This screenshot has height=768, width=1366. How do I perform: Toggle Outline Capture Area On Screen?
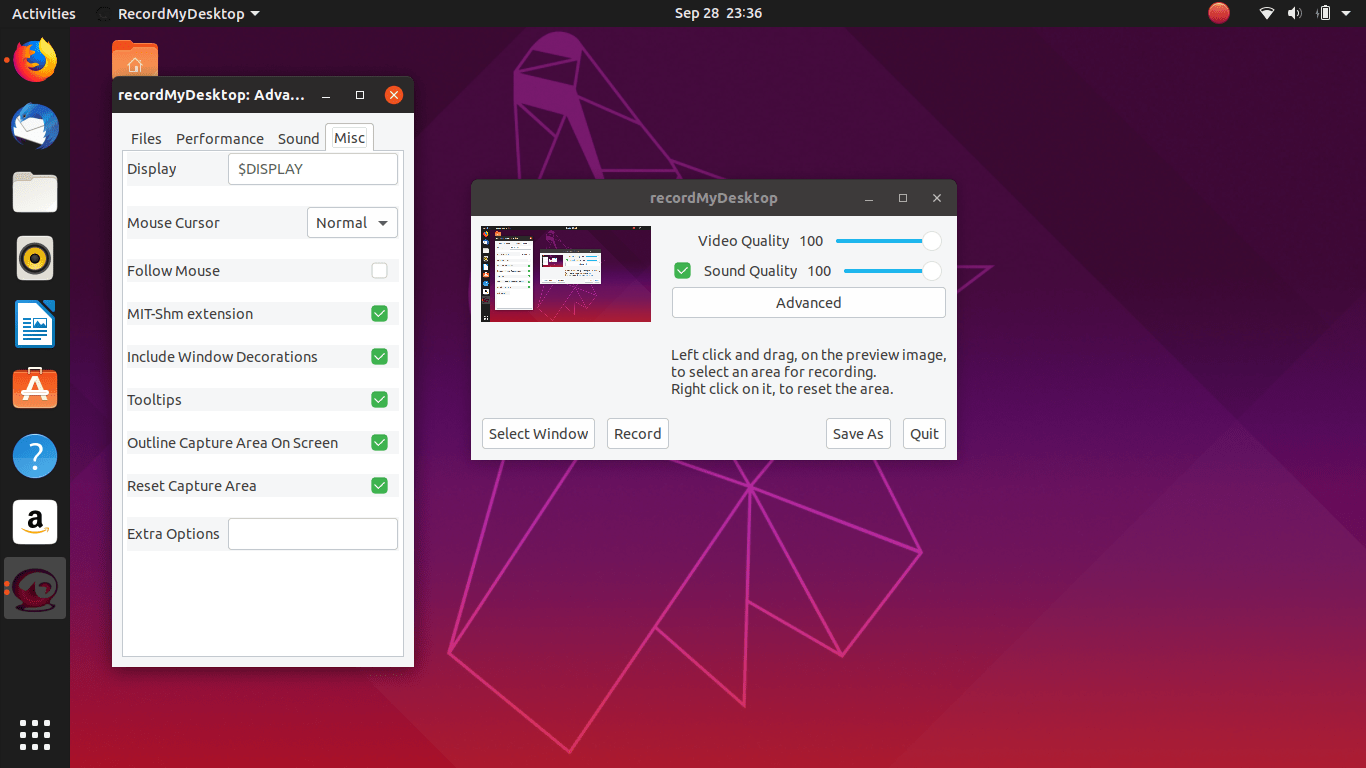pos(379,442)
